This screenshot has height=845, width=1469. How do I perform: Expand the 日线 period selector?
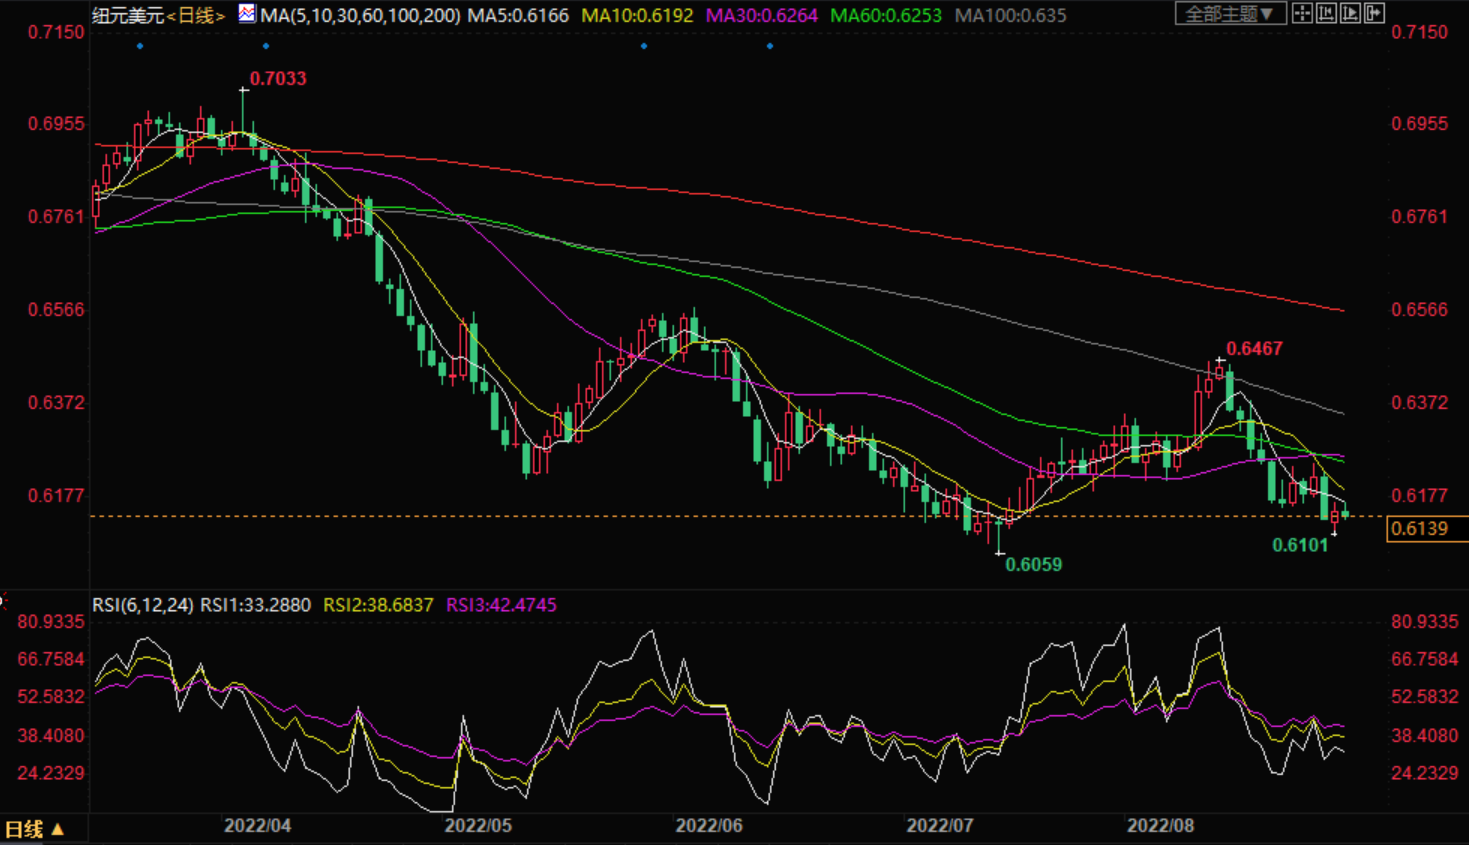click(x=34, y=829)
